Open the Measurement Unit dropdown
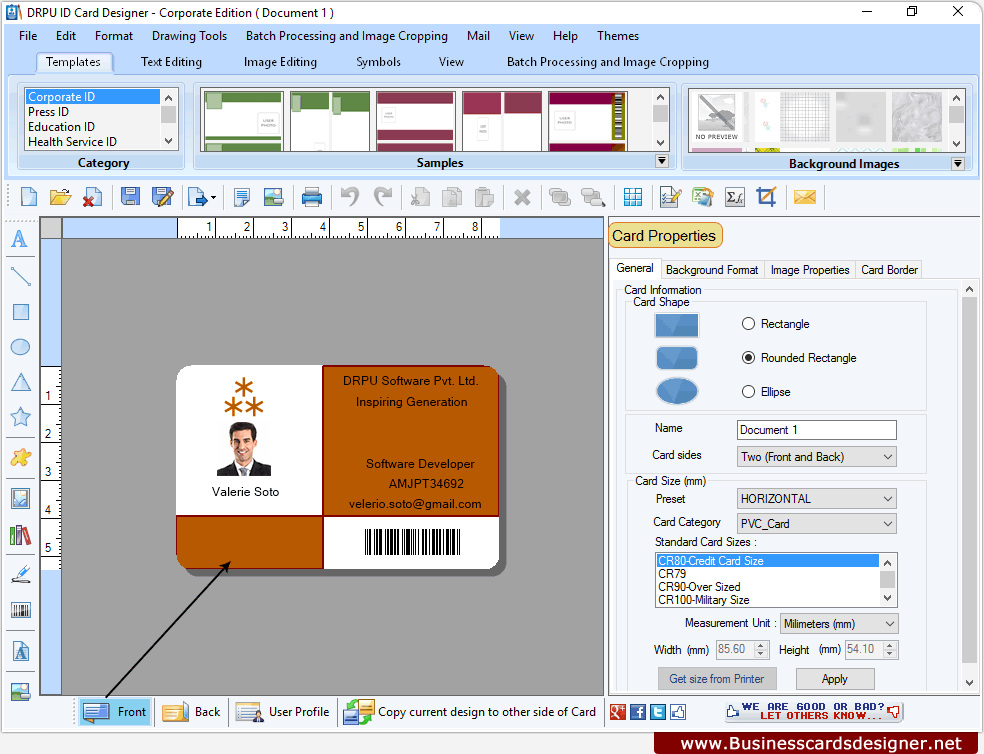984x754 pixels. [839, 624]
